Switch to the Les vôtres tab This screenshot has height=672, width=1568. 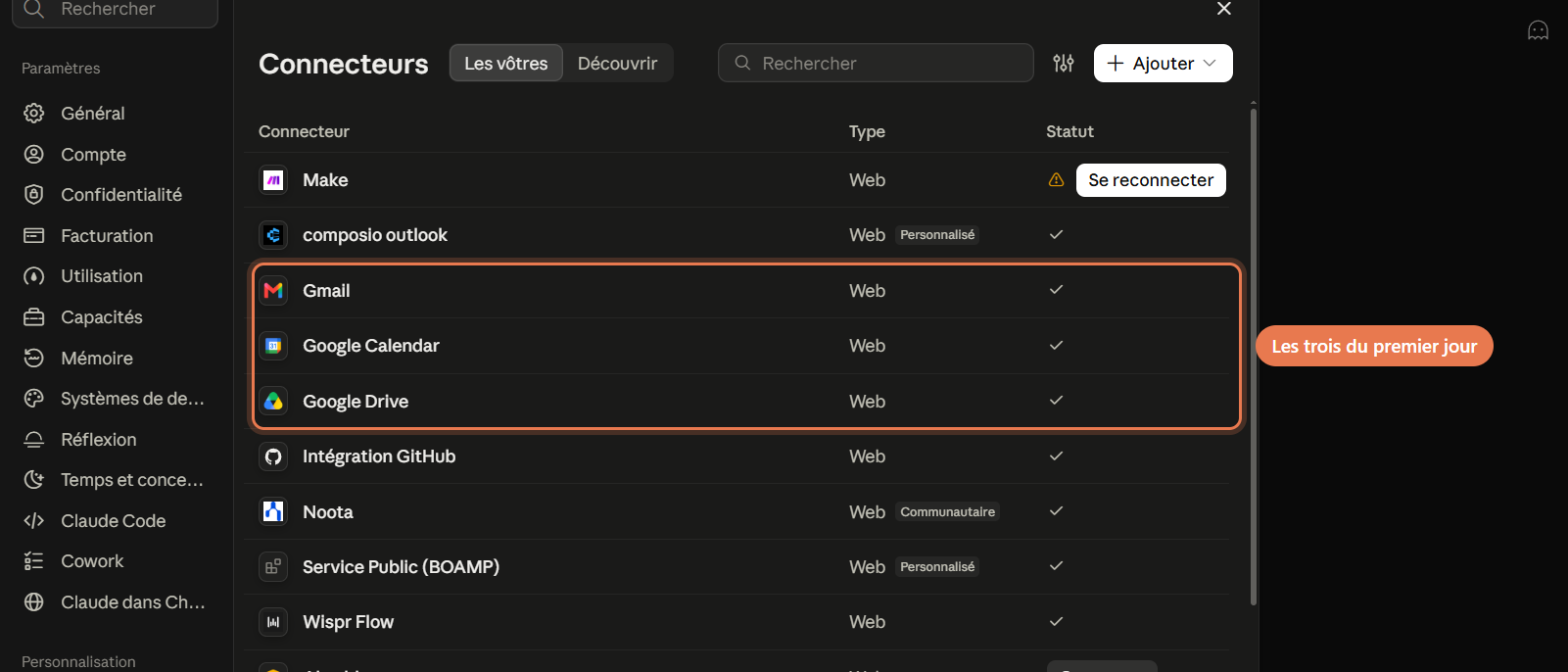506,63
